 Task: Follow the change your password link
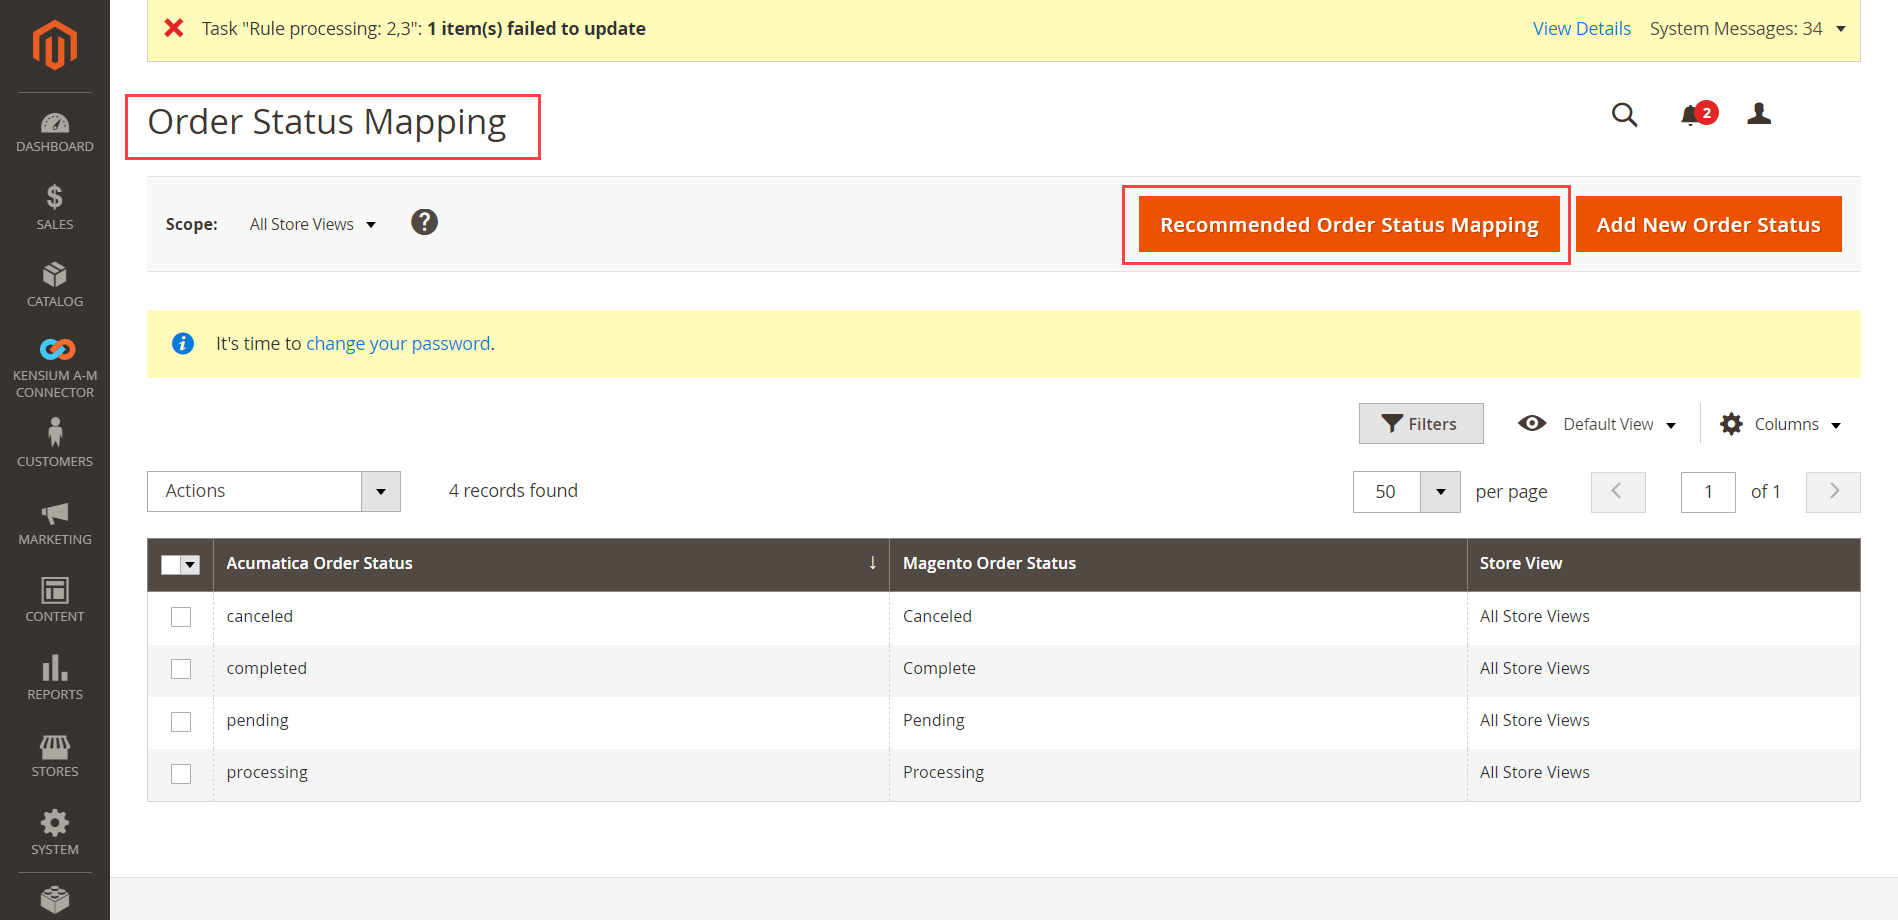398,344
